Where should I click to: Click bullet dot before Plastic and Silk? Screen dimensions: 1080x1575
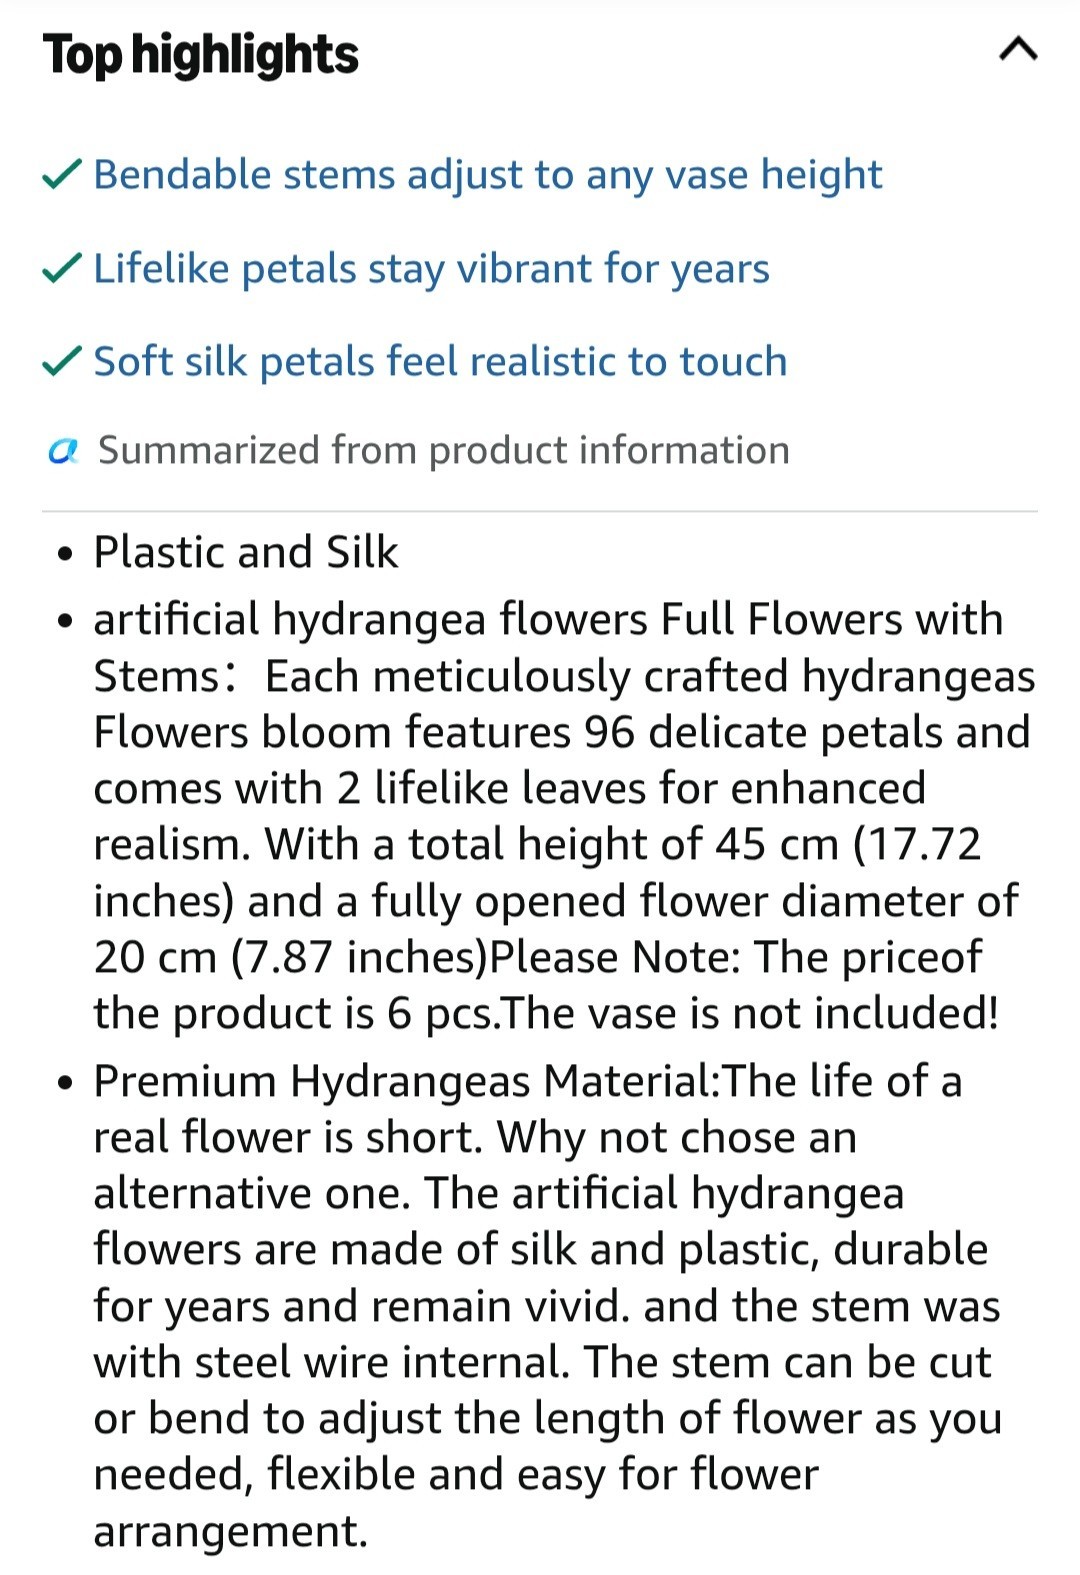(x=65, y=554)
